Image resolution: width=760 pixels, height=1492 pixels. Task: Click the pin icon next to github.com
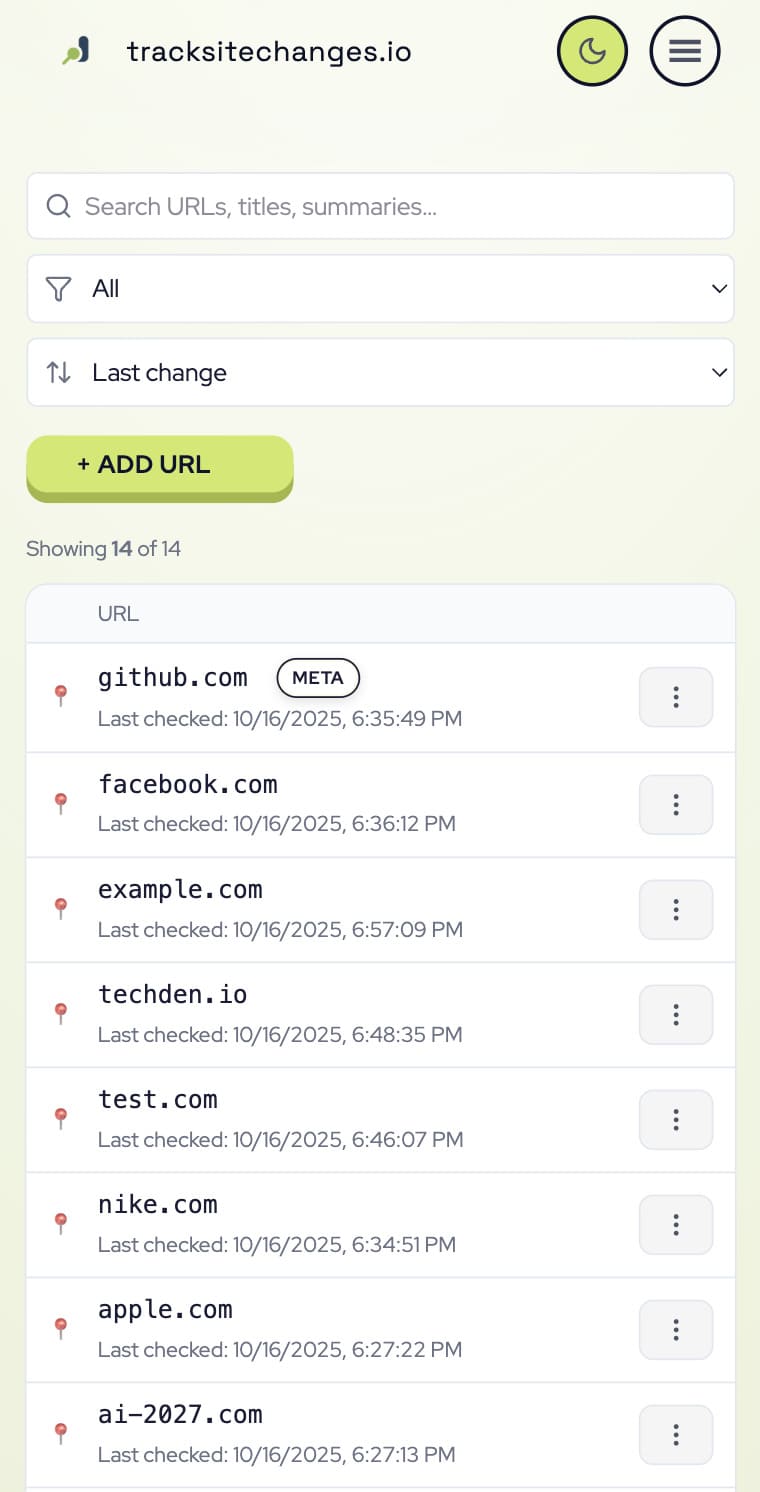[x=61, y=694]
